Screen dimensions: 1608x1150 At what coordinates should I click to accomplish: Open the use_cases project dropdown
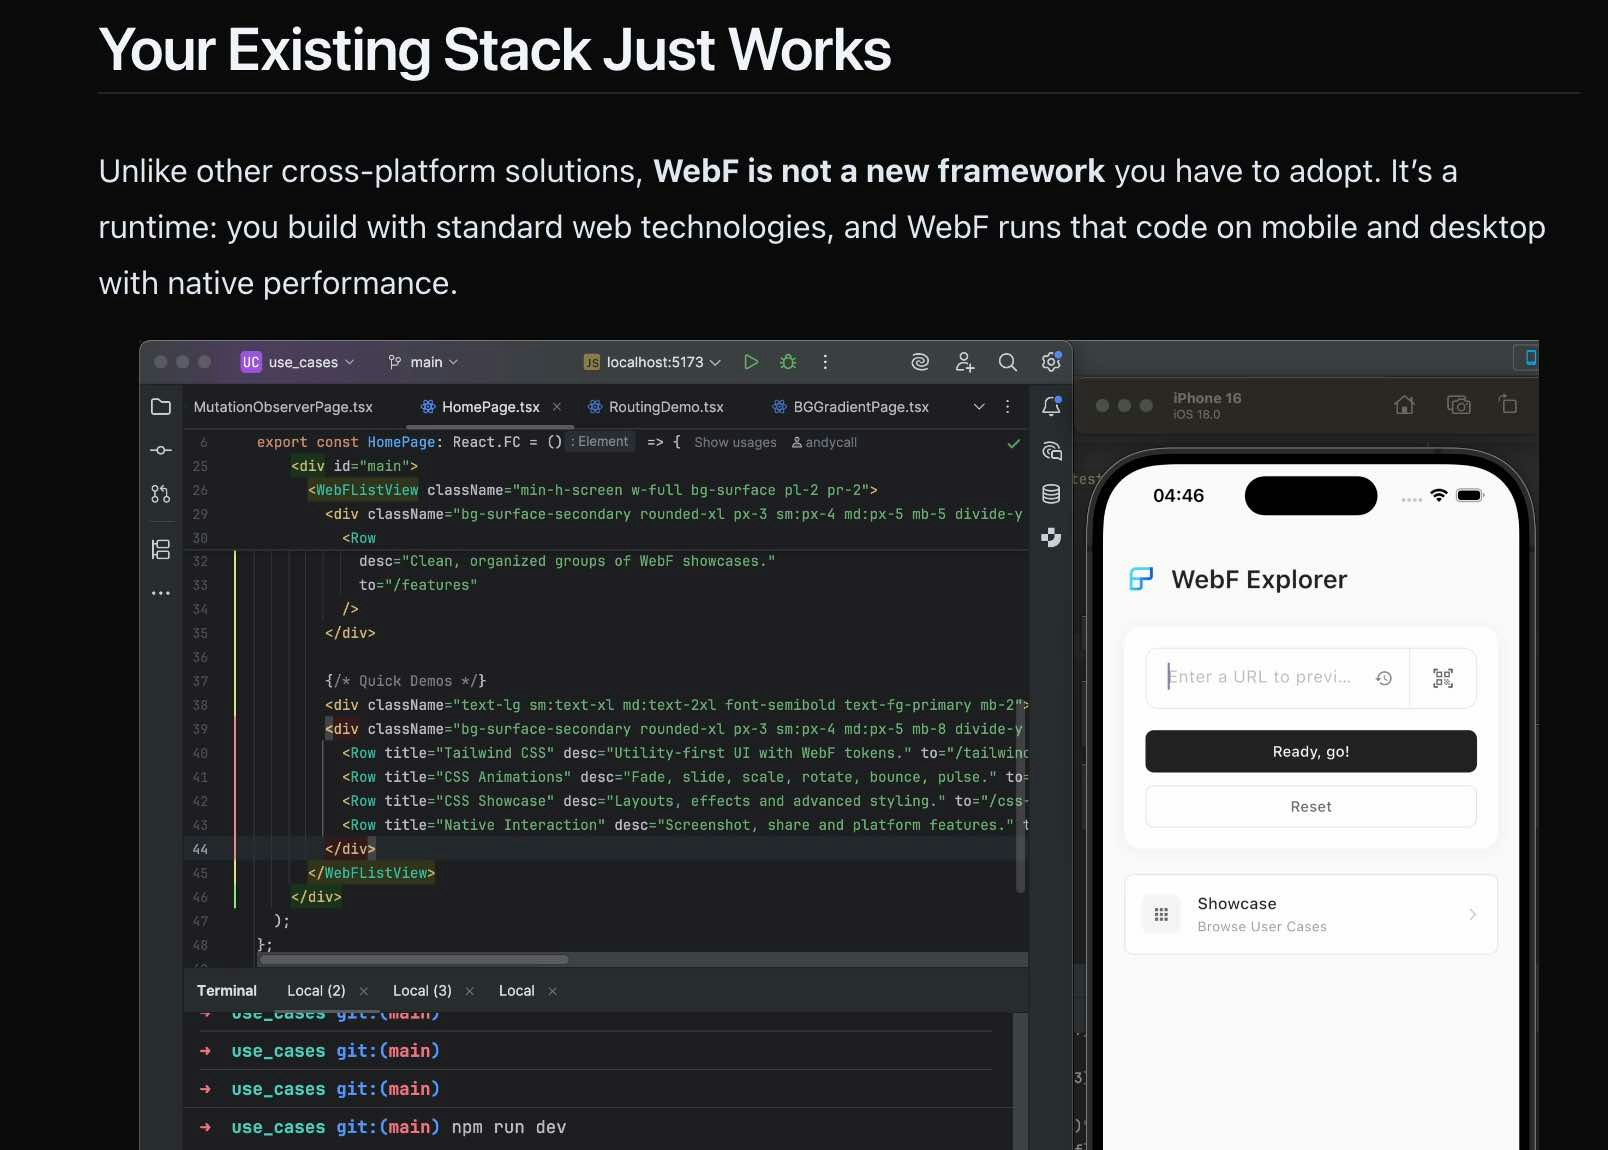click(x=297, y=362)
